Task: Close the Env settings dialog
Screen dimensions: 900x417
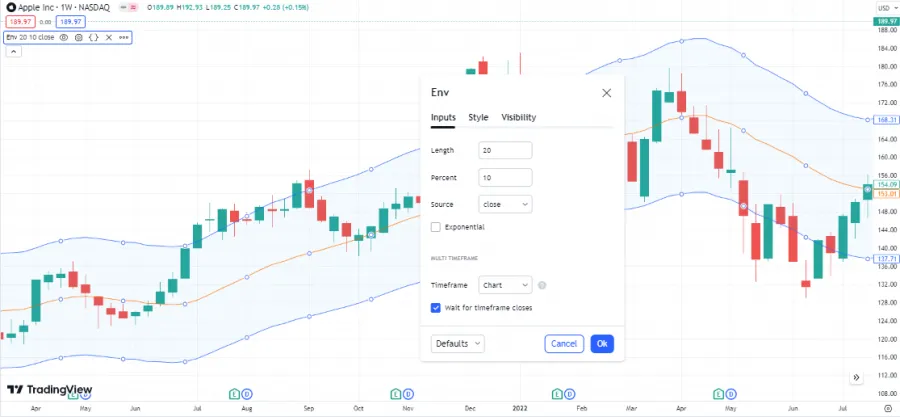Action: pos(606,93)
